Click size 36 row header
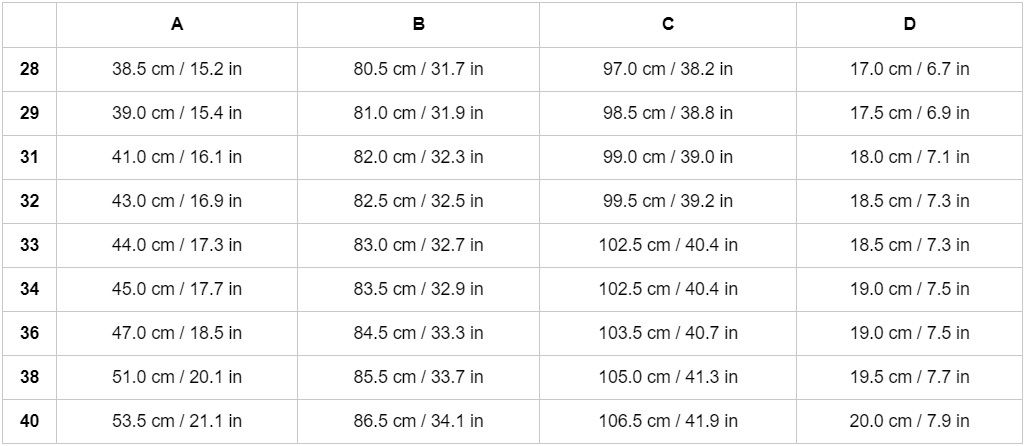Screen dimensions: 1025x446 tap(30, 333)
